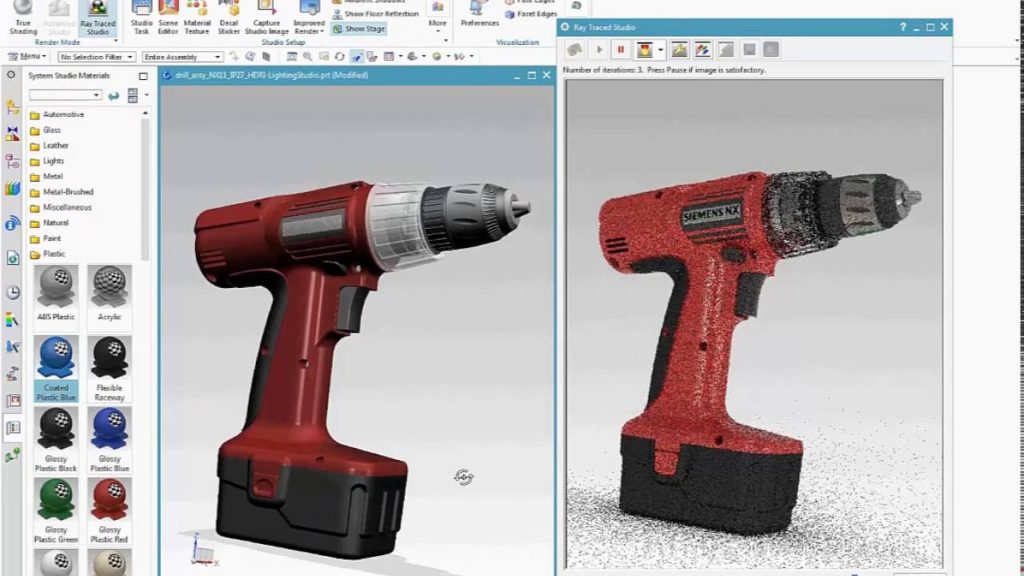1024x576 pixels.
Task: Open the Scene Editor
Action: [167, 15]
